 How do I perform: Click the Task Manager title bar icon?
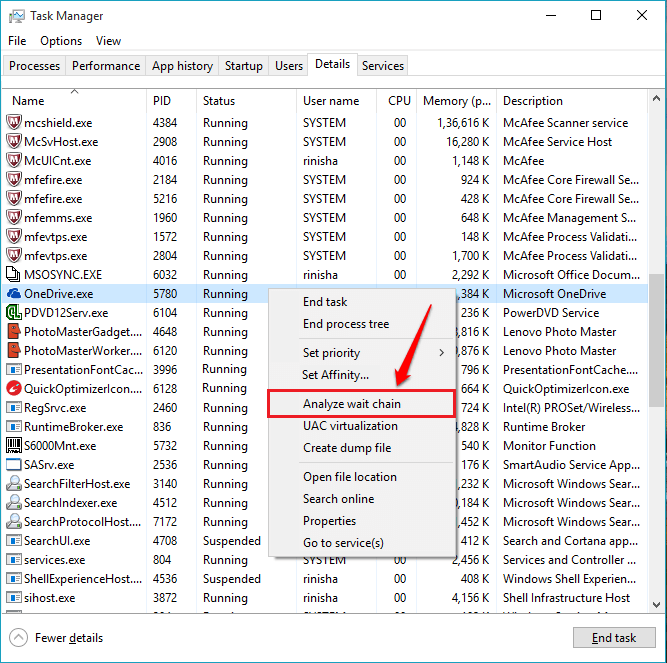point(17,16)
